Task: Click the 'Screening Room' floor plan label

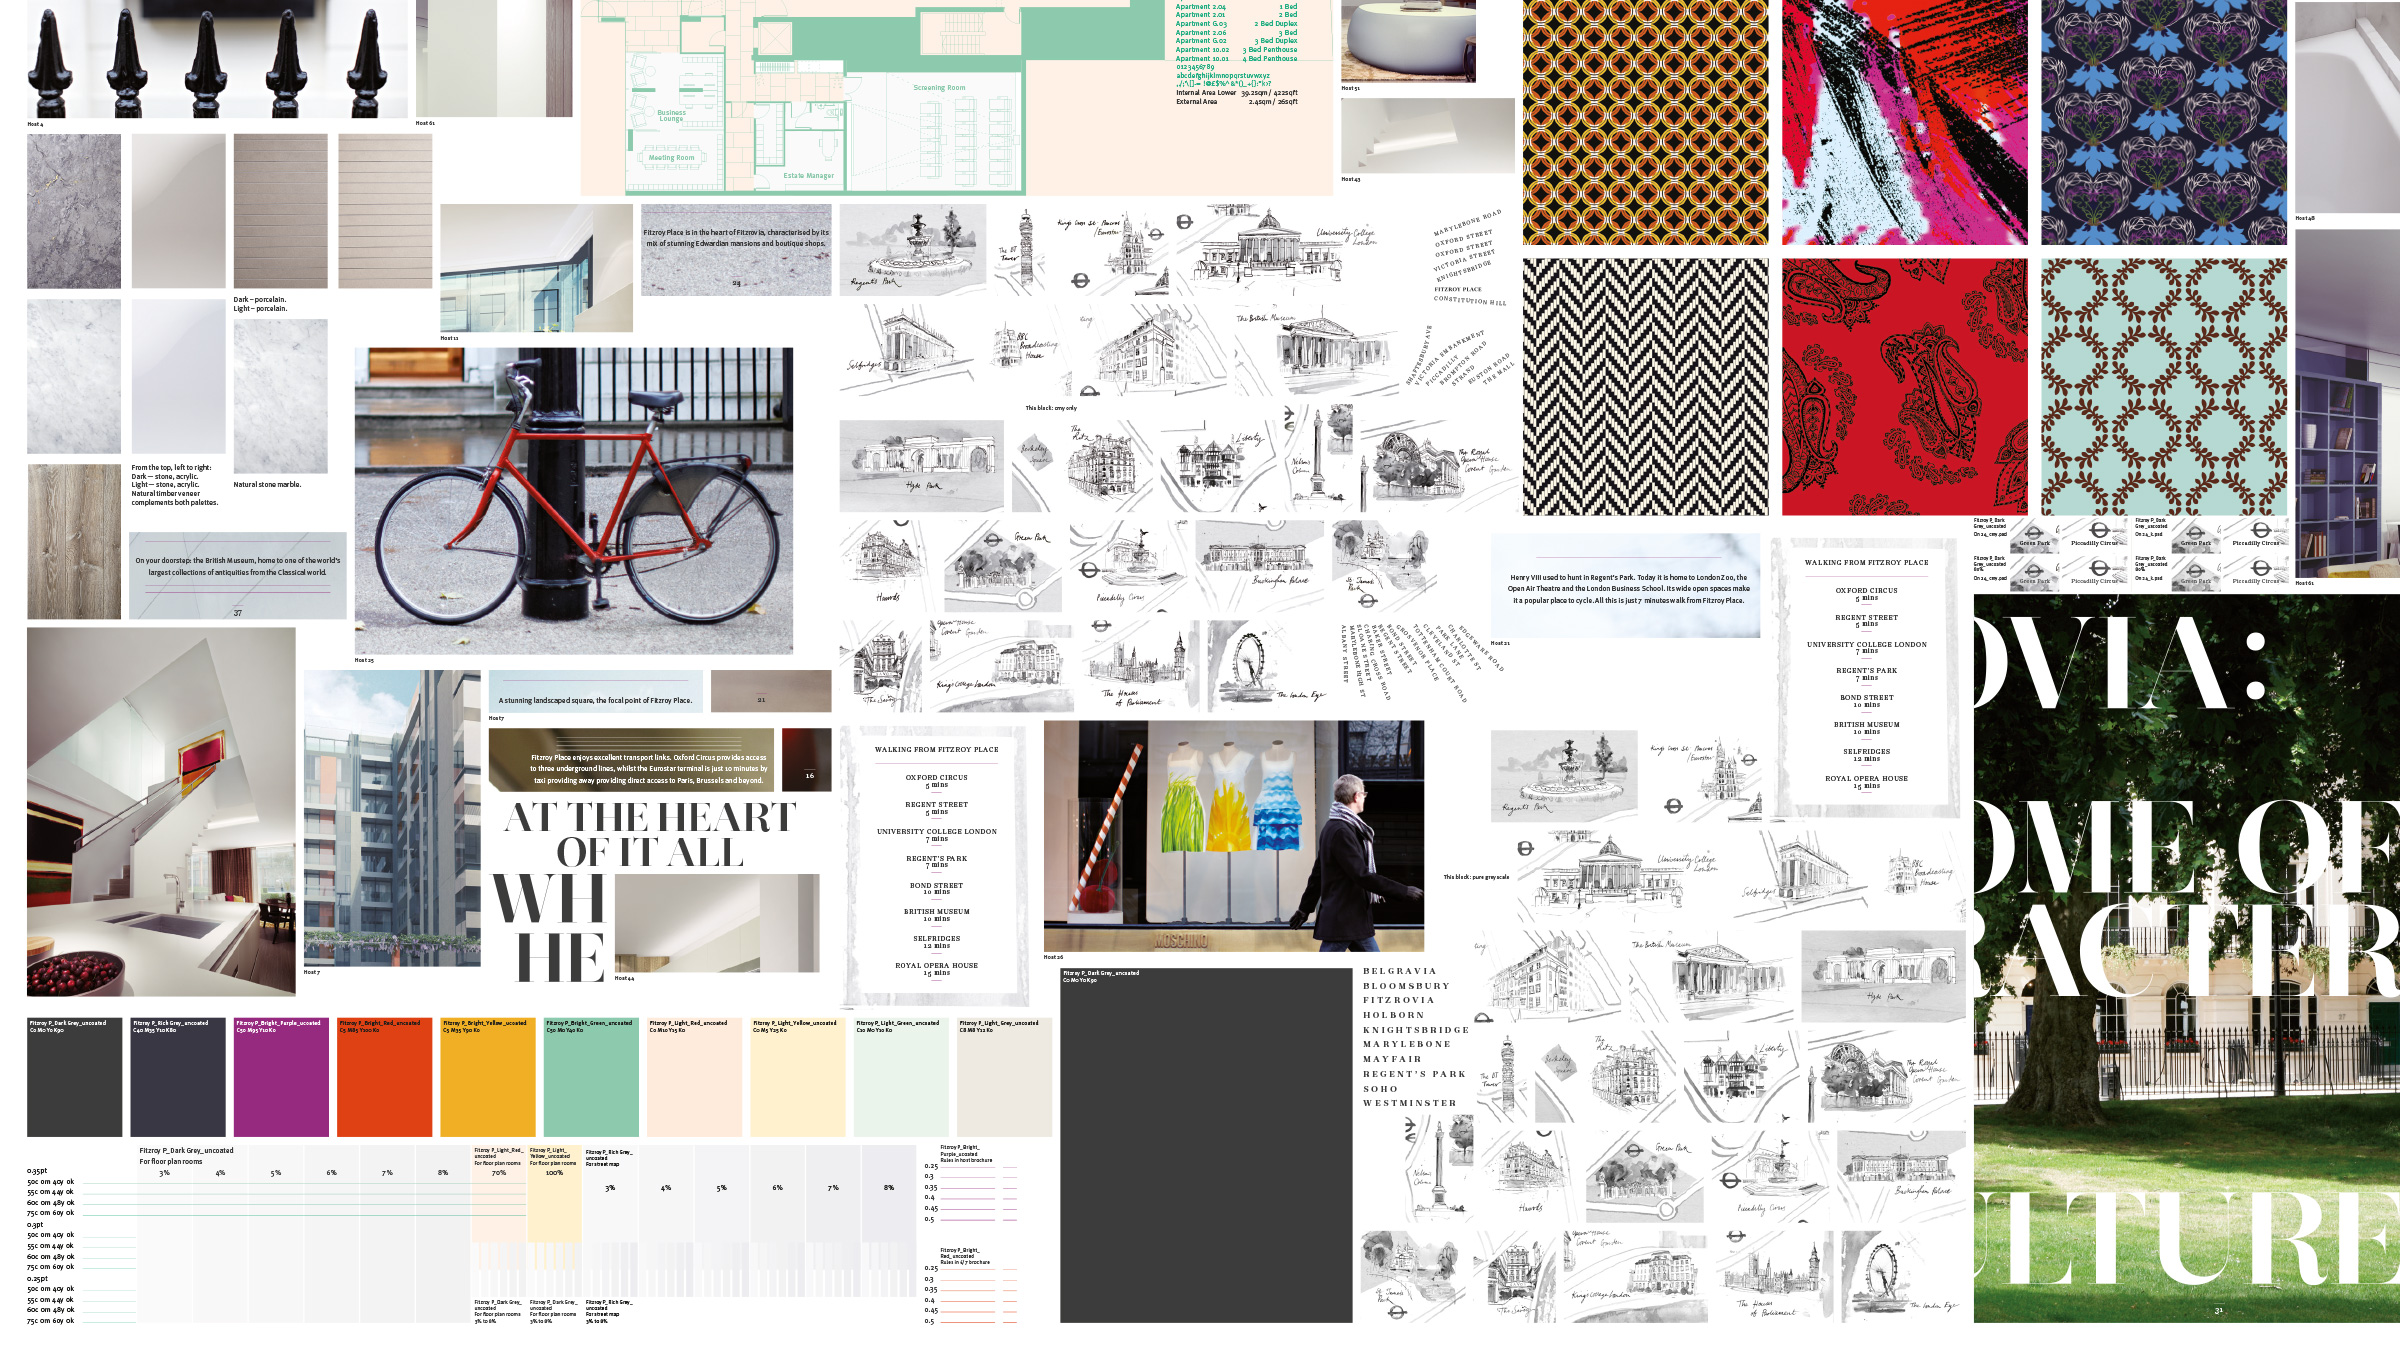Action: pyautogui.click(x=939, y=88)
